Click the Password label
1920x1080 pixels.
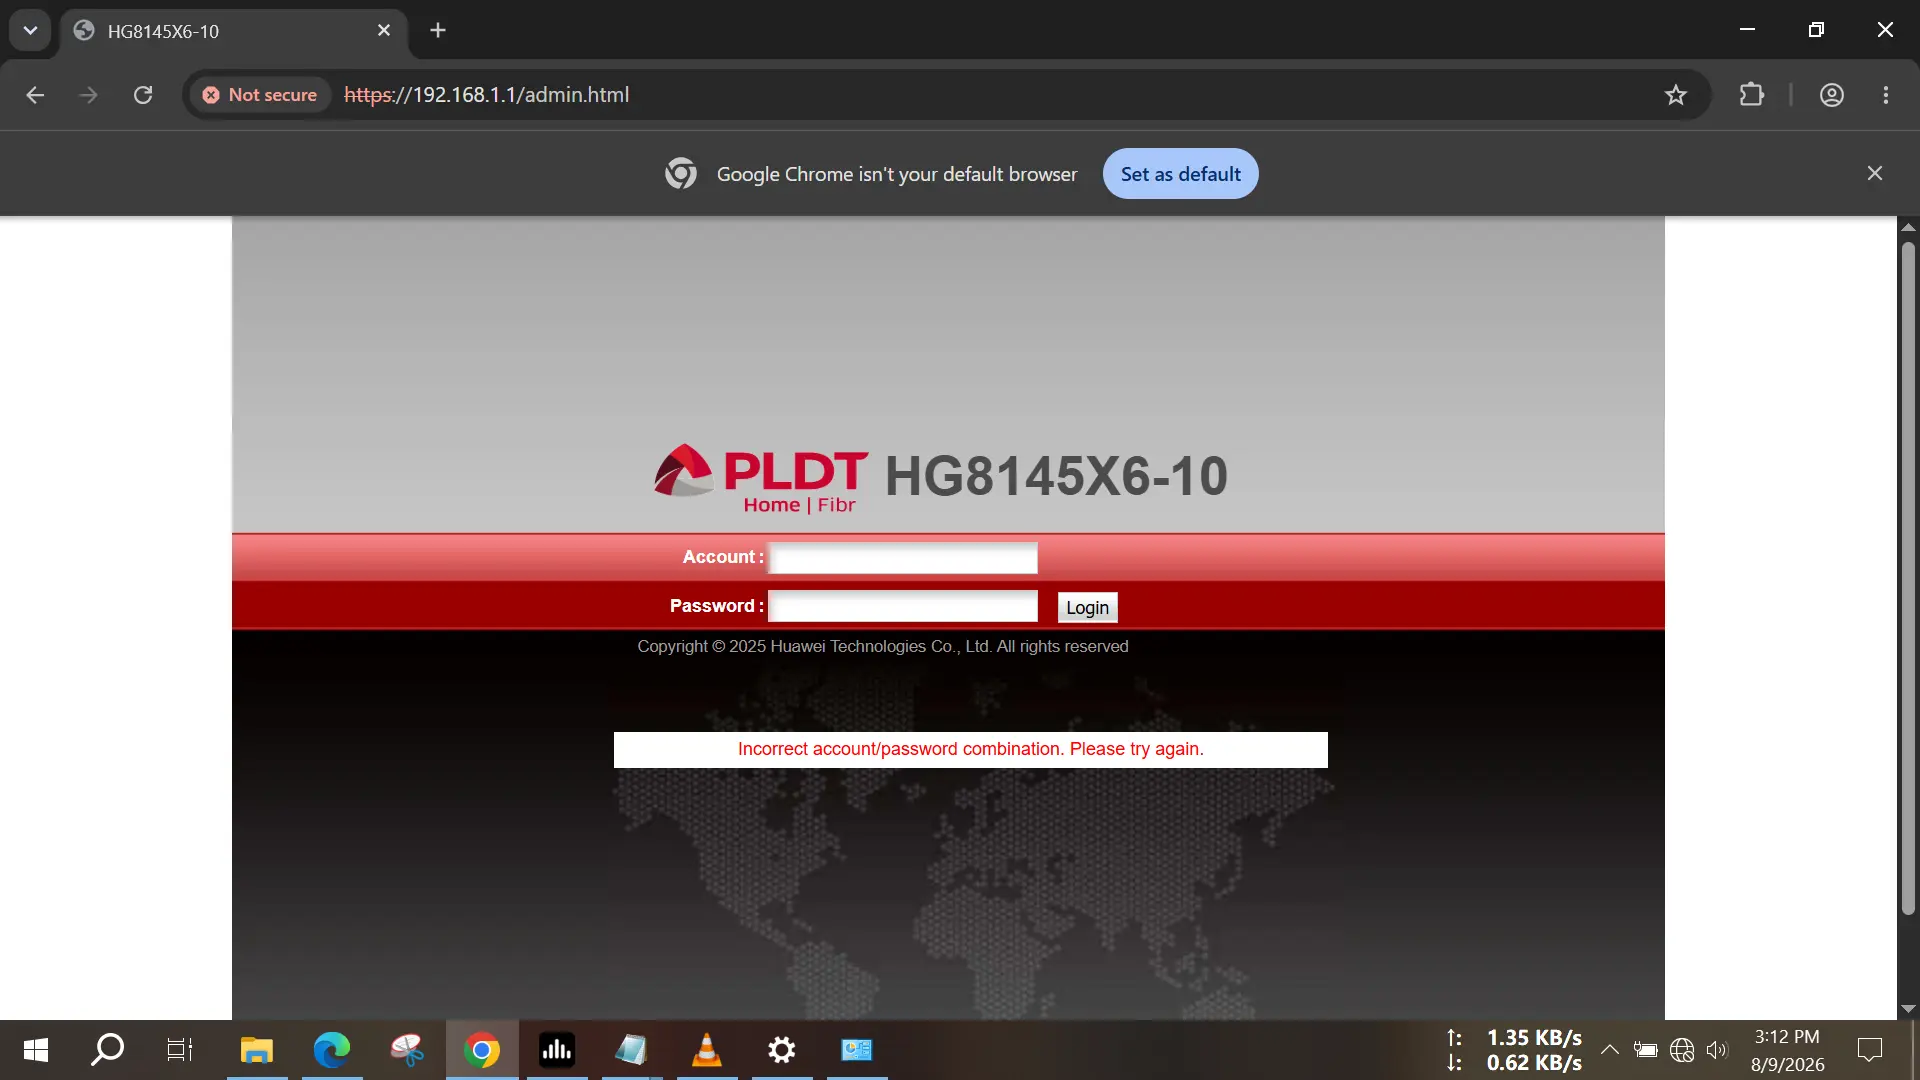(717, 606)
